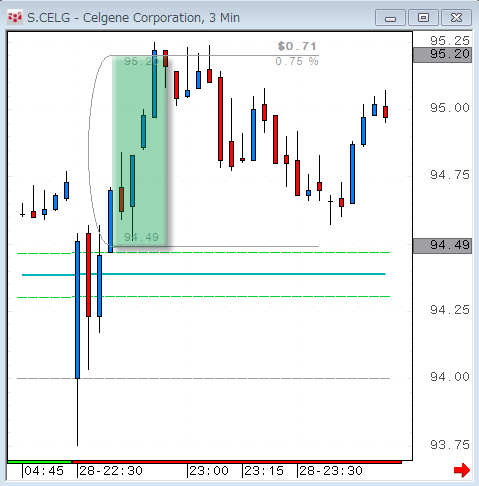The image size is (479, 486).
Task: Select the 95.20 price marker on axis
Action: pyautogui.click(x=442, y=54)
